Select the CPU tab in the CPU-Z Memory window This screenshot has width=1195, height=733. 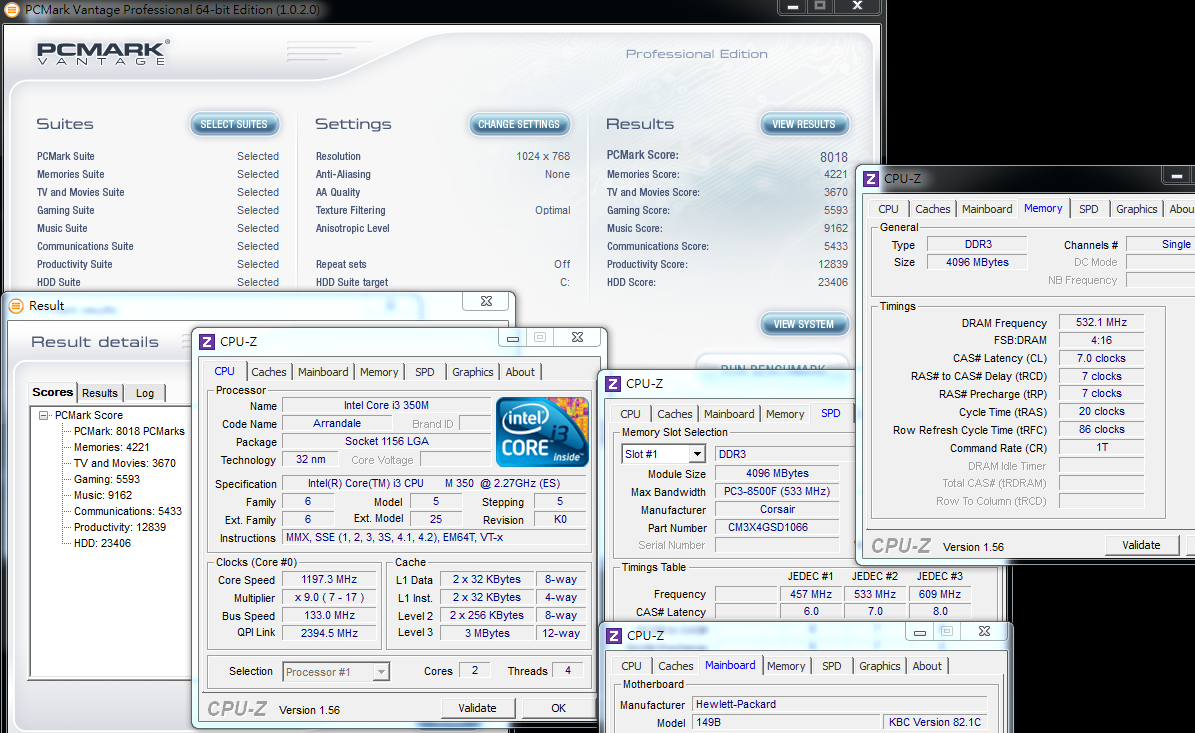[888, 209]
